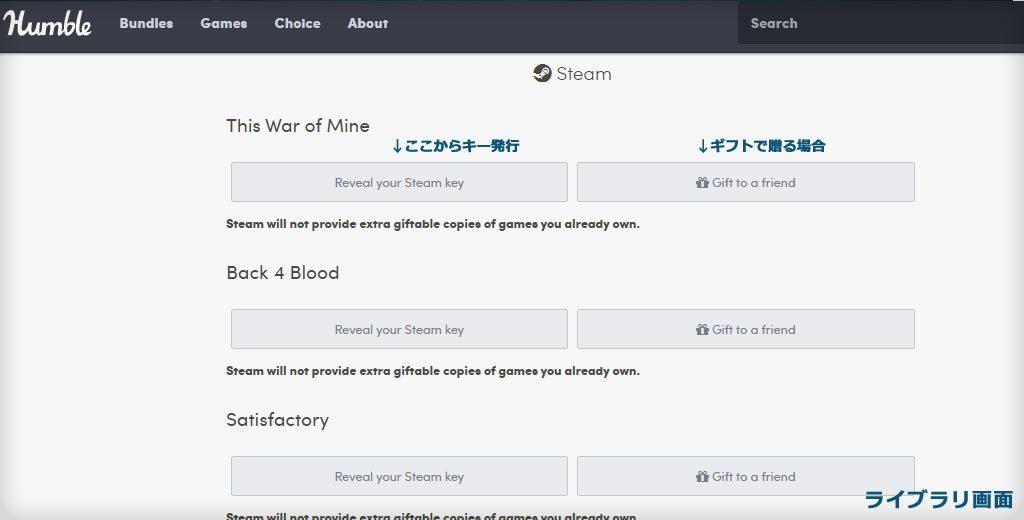
Task: Reveal Steam key for Back 4 Blood
Action: [399, 329]
